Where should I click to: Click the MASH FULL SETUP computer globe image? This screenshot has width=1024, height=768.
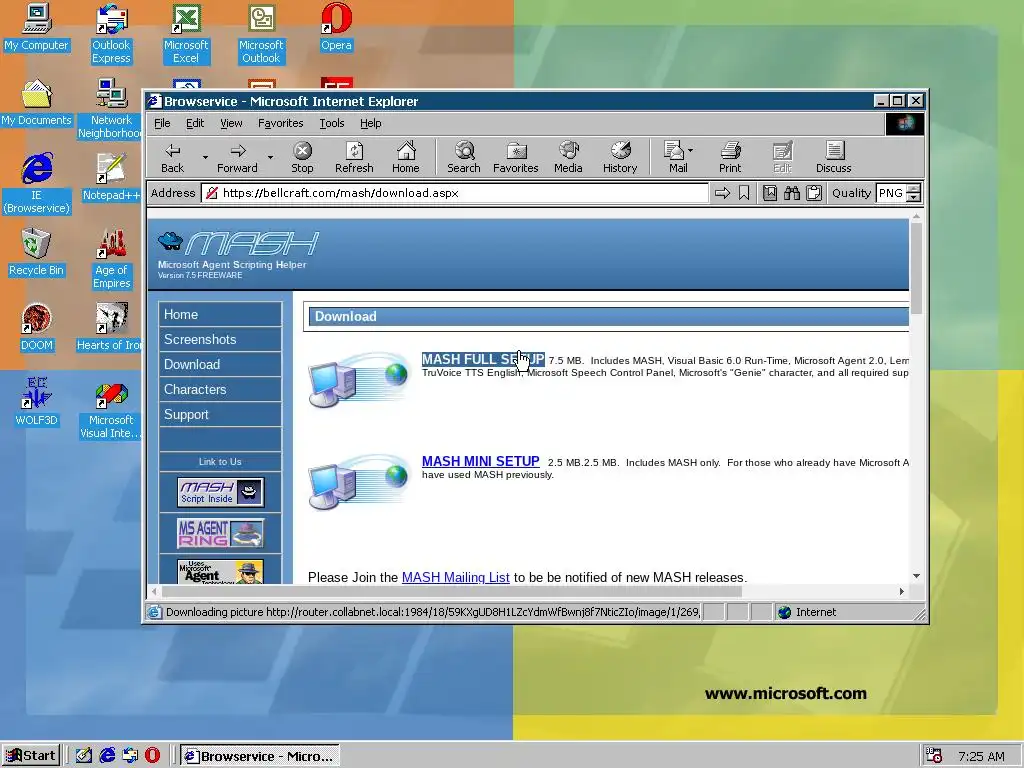click(x=359, y=379)
